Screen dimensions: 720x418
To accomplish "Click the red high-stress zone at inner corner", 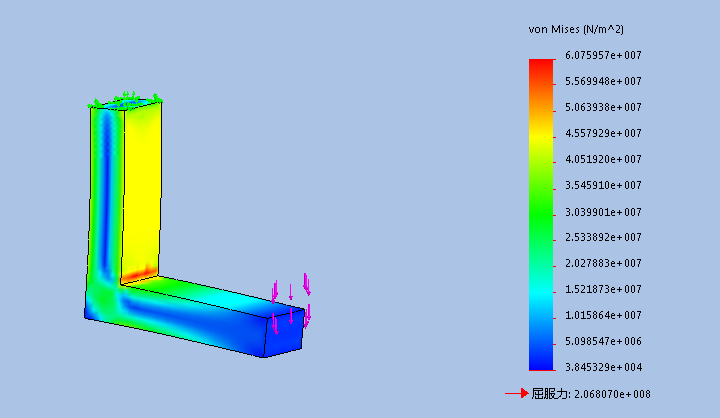I will [139, 274].
